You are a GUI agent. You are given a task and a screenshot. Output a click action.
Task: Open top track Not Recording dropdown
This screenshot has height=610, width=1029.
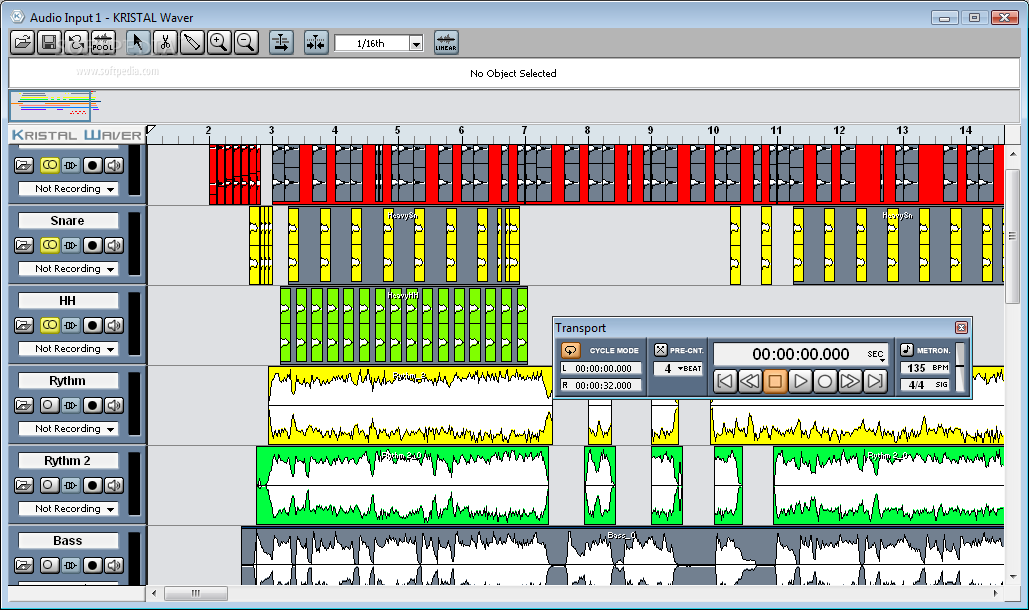coord(68,188)
